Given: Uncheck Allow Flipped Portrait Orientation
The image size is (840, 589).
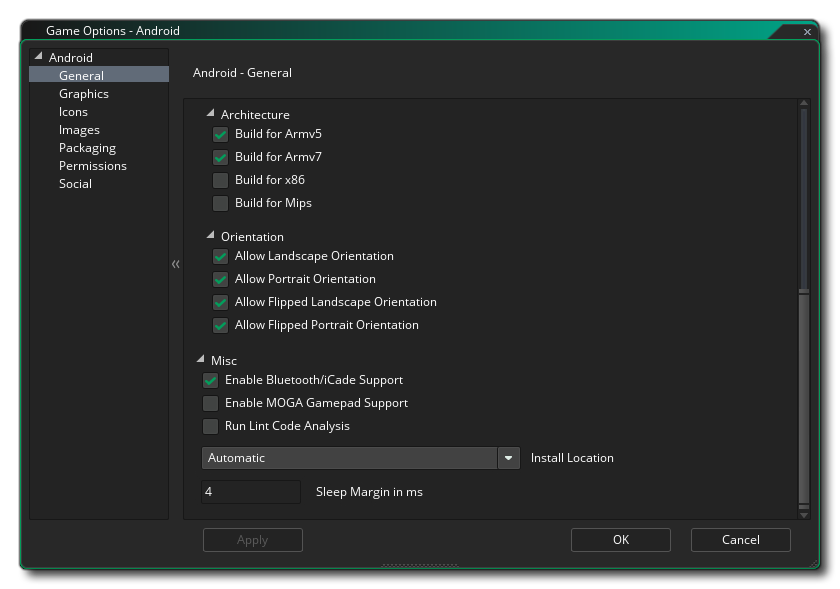Looking at the screenshot, I should pos(220,325).
